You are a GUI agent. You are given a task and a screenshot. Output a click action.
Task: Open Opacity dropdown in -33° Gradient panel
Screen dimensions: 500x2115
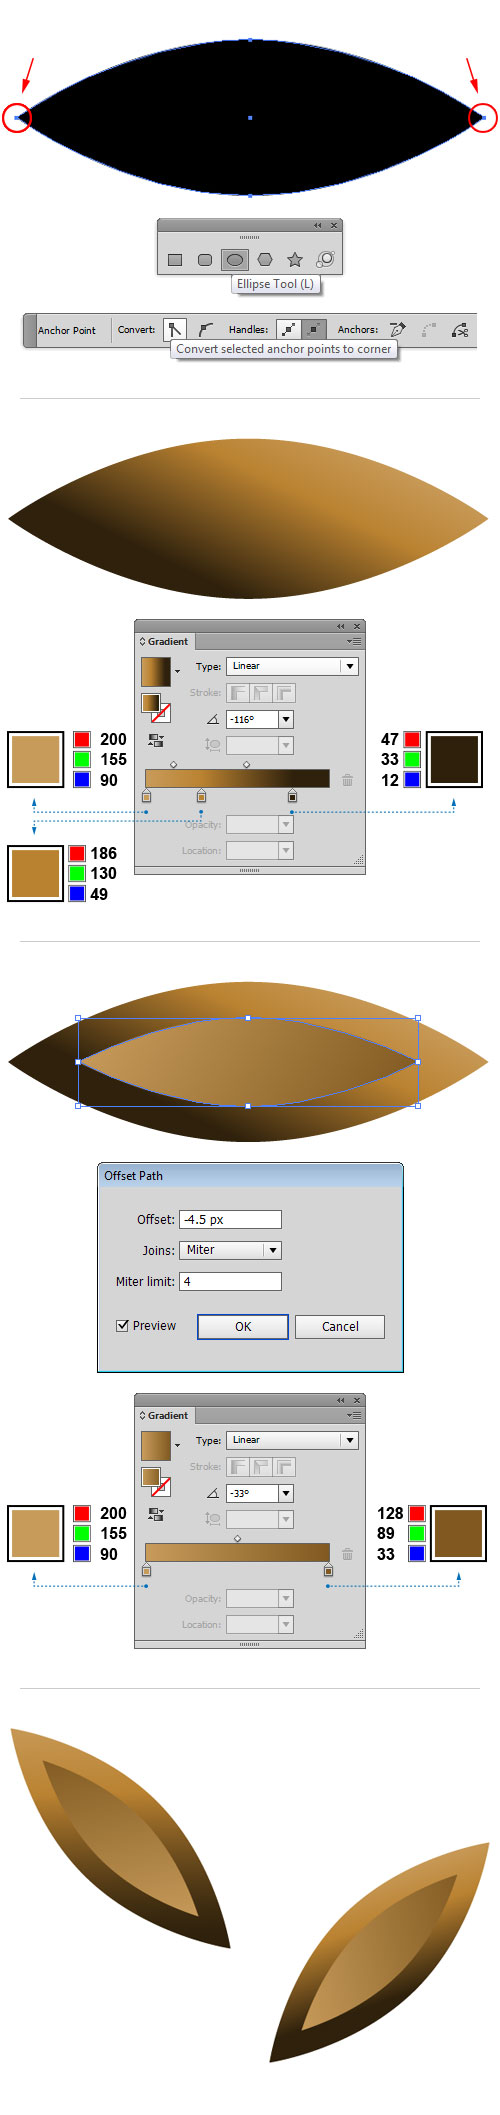point(286,1598)
